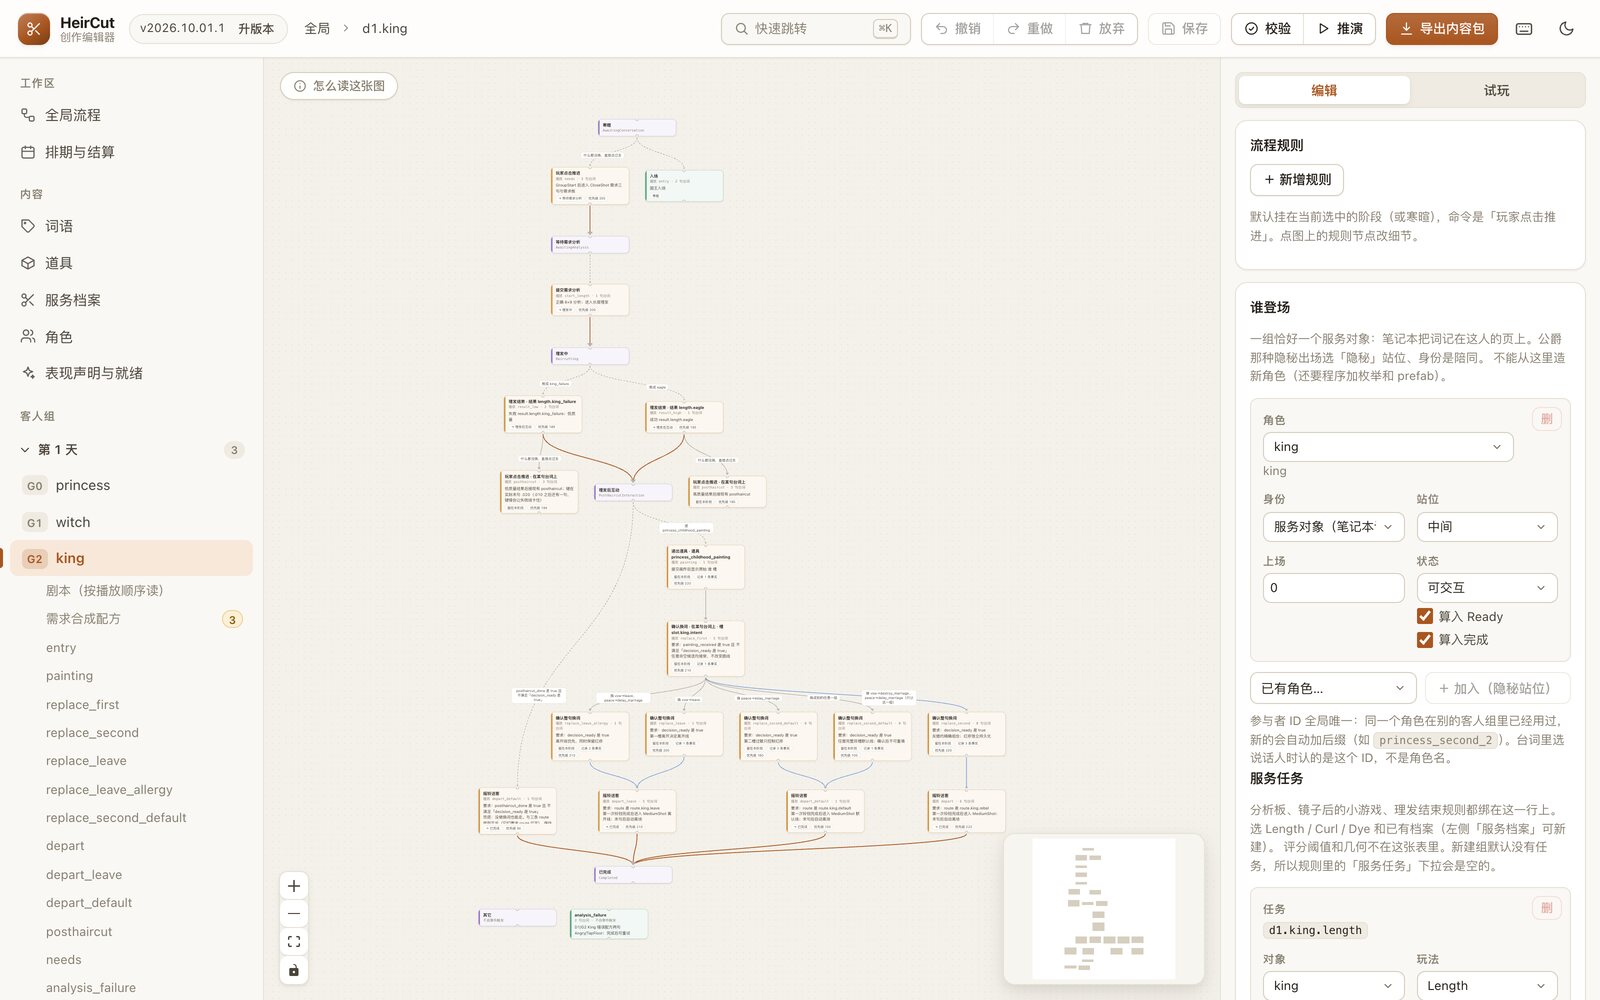Open 需求合成配方 item

[x=131, y=619]
